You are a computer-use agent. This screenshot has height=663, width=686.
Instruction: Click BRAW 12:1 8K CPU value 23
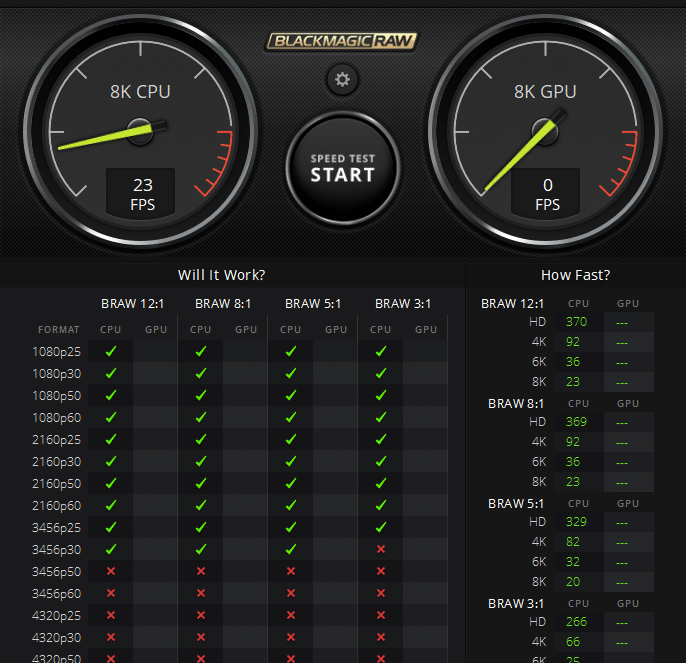coord(573,382)
